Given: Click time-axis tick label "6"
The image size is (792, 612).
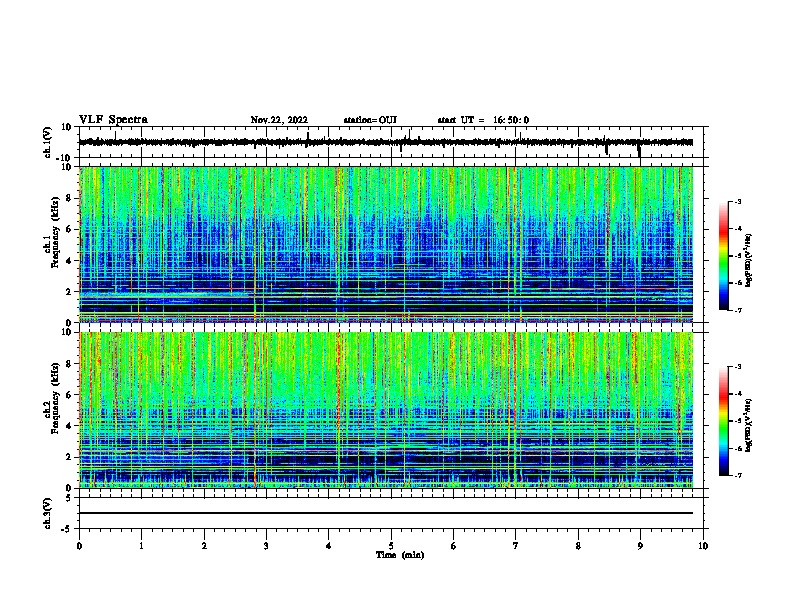Looking at the screenshot, I should 454,546.
